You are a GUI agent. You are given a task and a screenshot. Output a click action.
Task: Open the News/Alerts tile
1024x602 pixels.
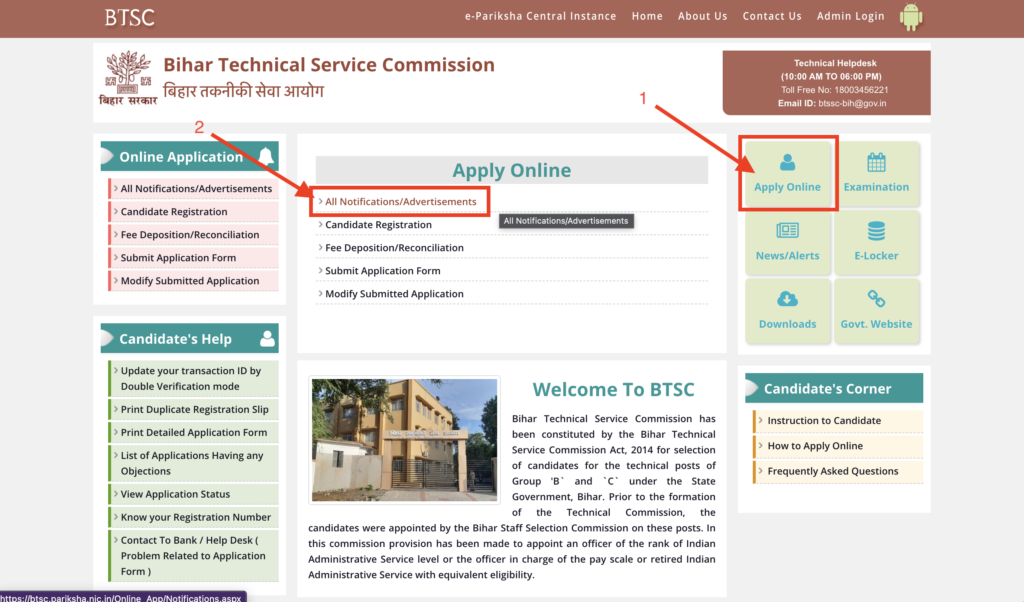pos(787,243)
